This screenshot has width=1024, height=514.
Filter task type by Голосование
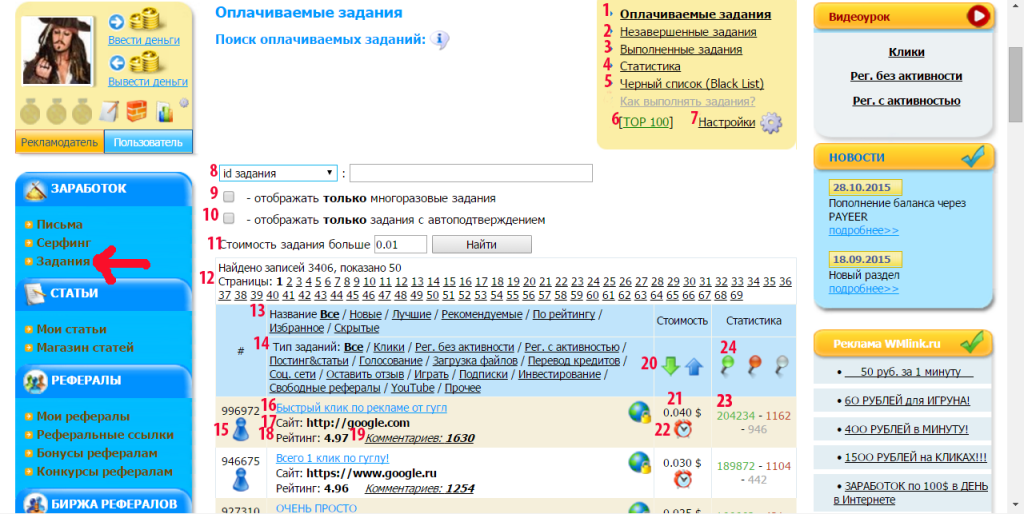click(x=391, y=361)
